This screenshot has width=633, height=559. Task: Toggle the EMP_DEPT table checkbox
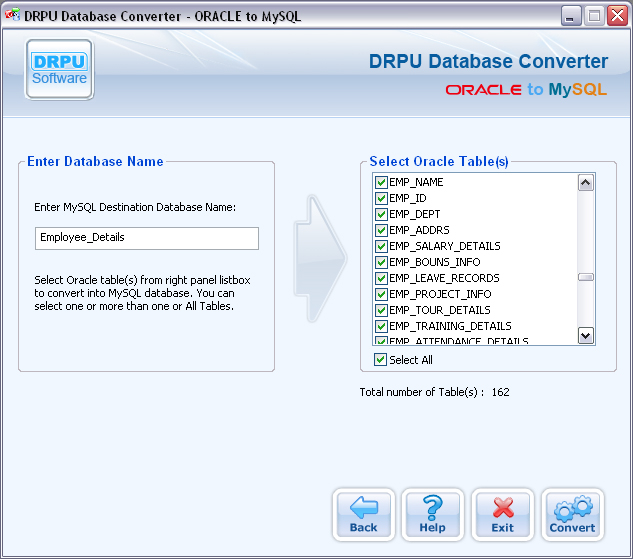(x=381, y=215)
